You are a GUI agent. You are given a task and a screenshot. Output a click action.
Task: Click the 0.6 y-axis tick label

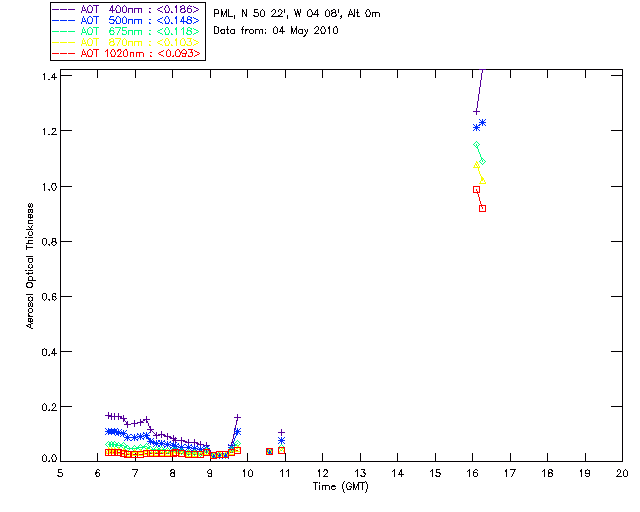tap(49, 297)
